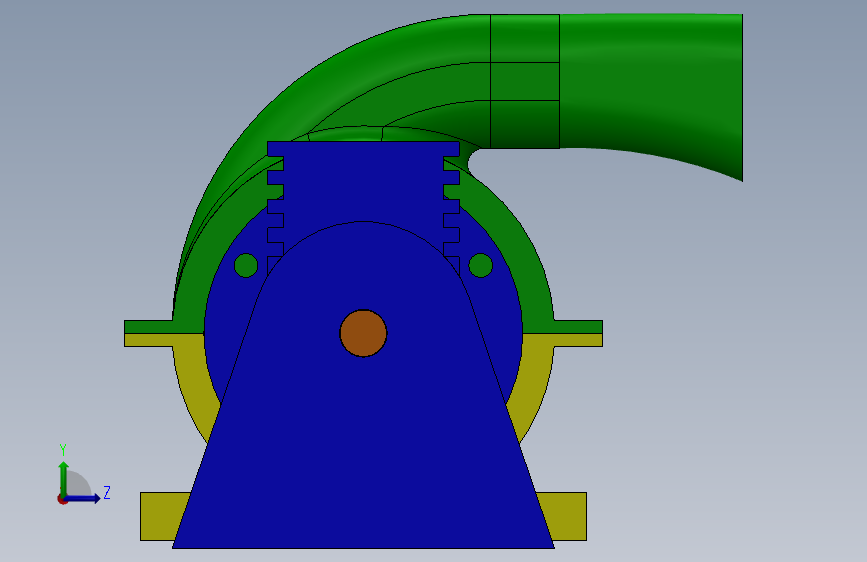The image size is (867, 562).
Task: Select the green left flange of upper casing
Action: tap(148, 326)
